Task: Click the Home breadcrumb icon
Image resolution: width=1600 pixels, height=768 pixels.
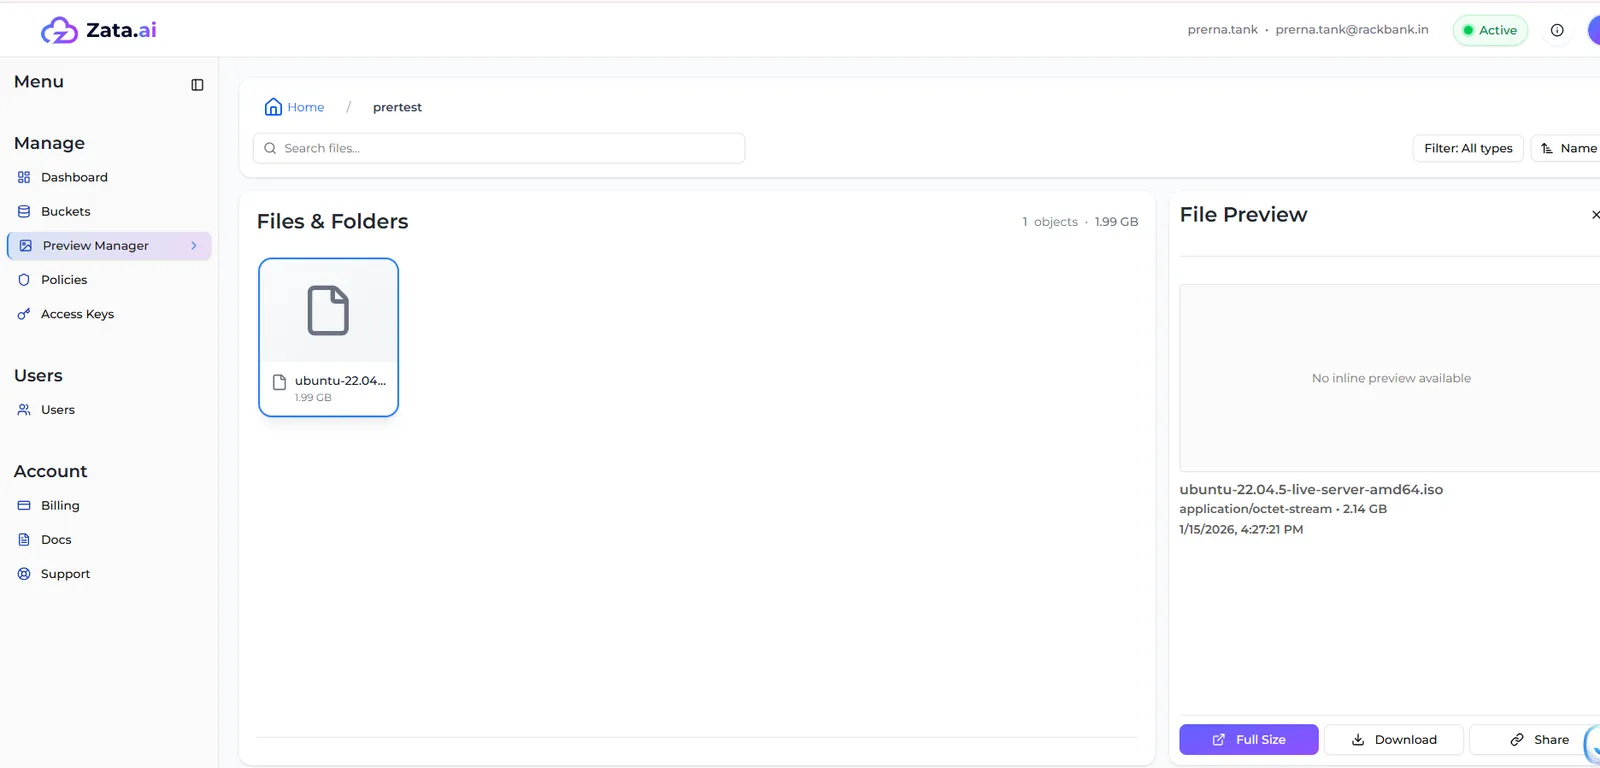Action: pyautogui.click(x=273, y=107)
